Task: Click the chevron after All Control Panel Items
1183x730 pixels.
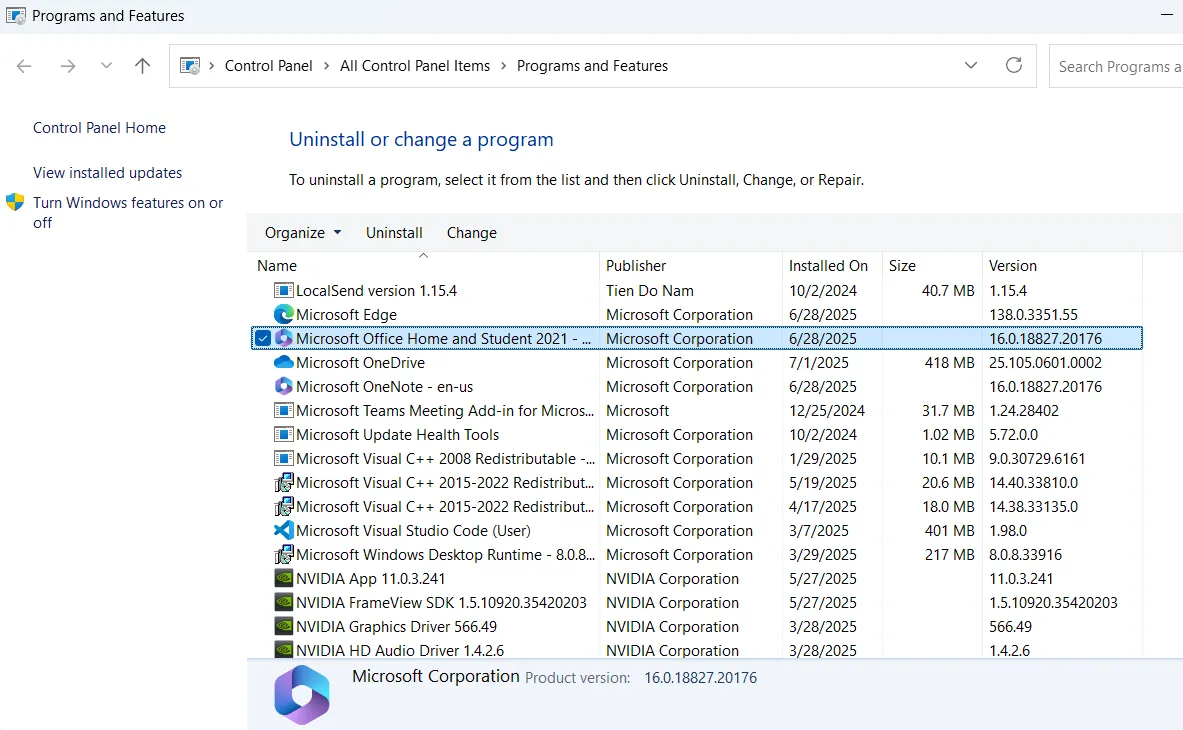Action: click(x=503, y=65)
